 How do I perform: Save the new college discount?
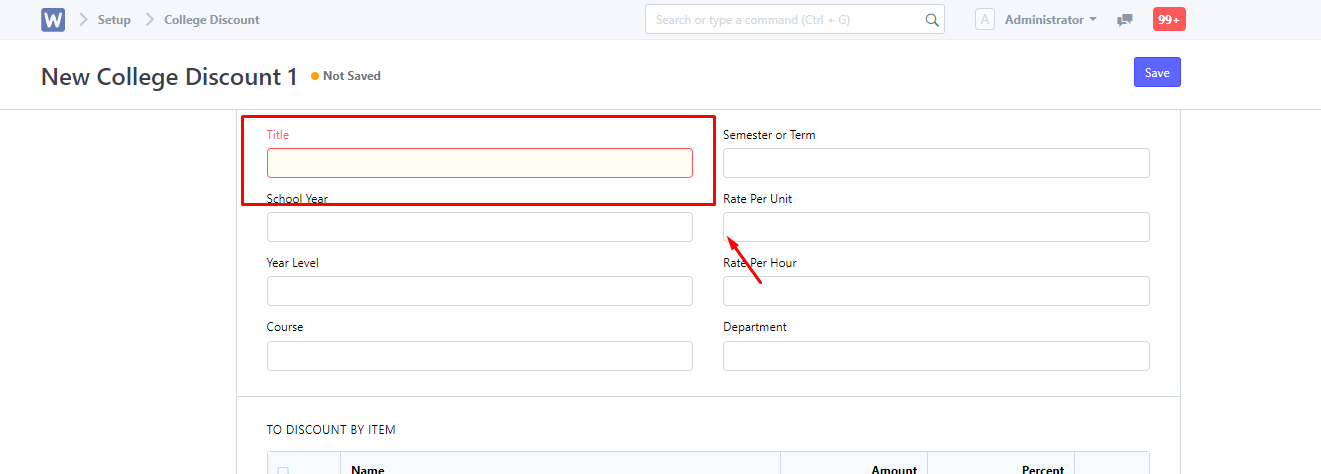1157,72
